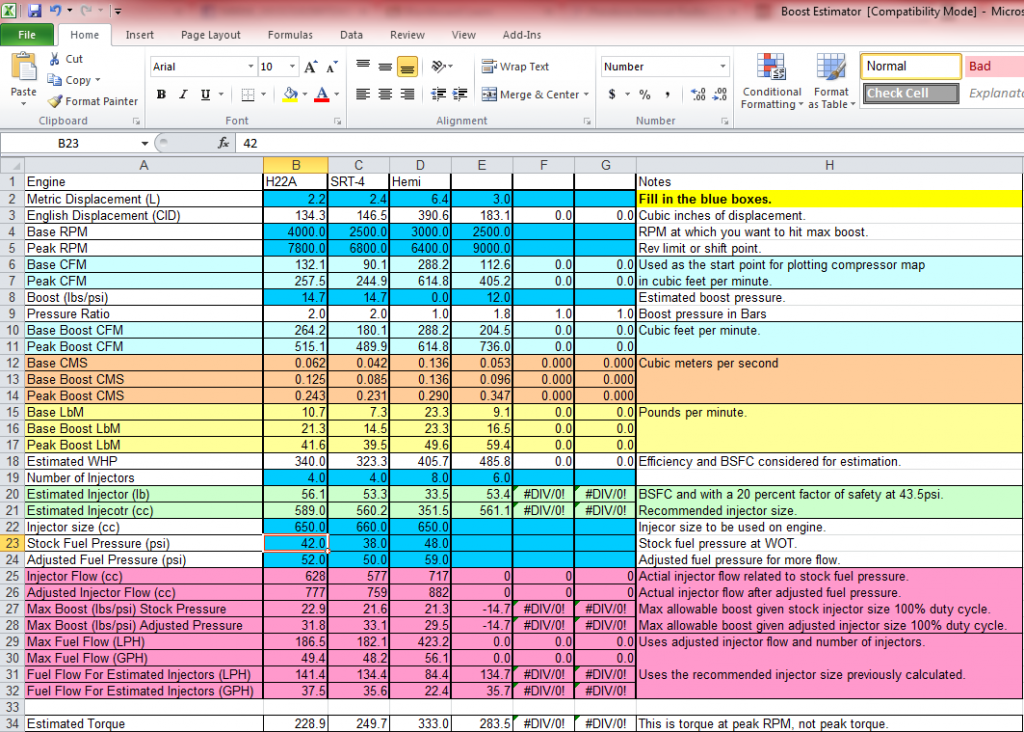Click the Insert Function fx icon
Image resolution: width=1024 pixels, height=732 pixels.
point(224,143)
